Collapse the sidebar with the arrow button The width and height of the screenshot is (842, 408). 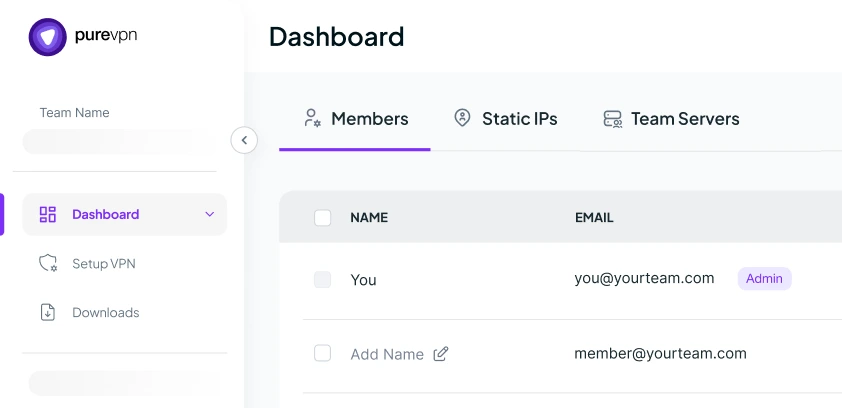click(244, 140)
